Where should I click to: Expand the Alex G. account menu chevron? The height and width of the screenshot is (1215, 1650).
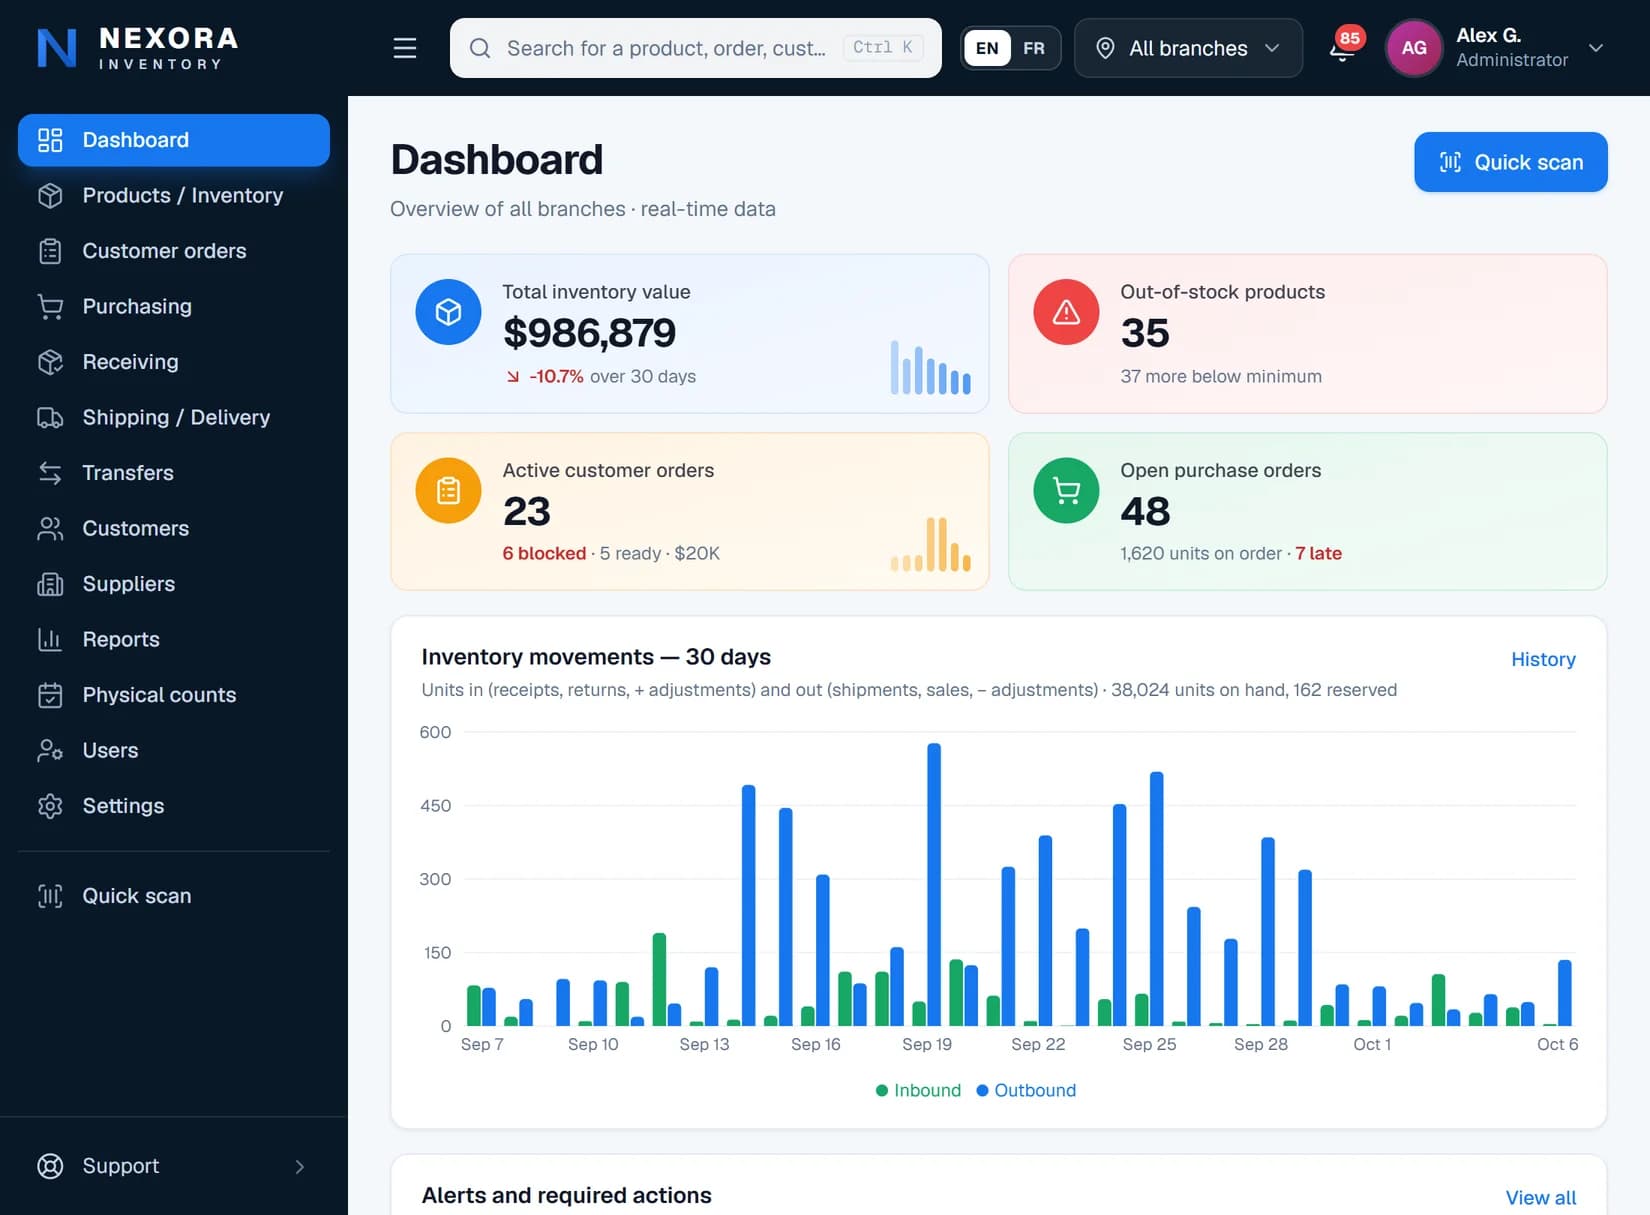tap(1596, 48)
